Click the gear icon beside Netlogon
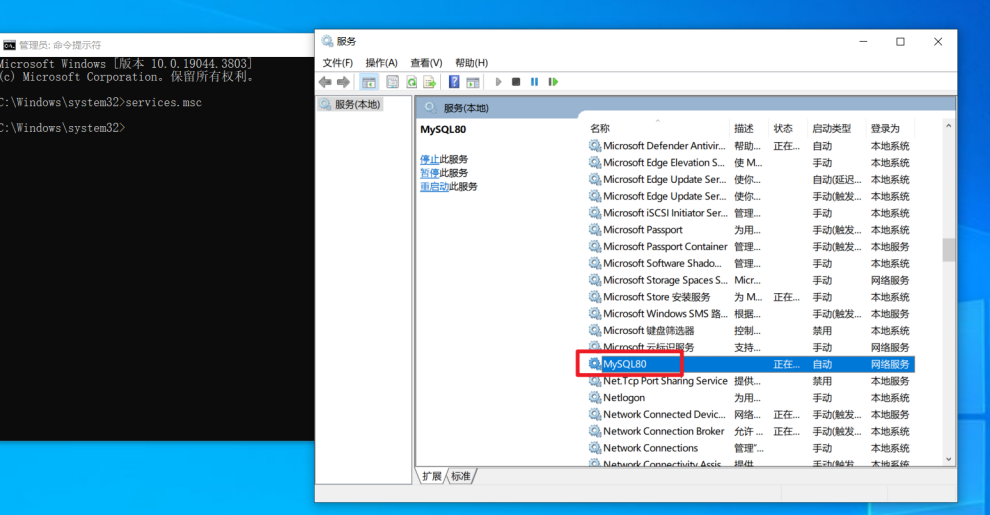Screen dimensions: 990x515 tap(595, 398)
